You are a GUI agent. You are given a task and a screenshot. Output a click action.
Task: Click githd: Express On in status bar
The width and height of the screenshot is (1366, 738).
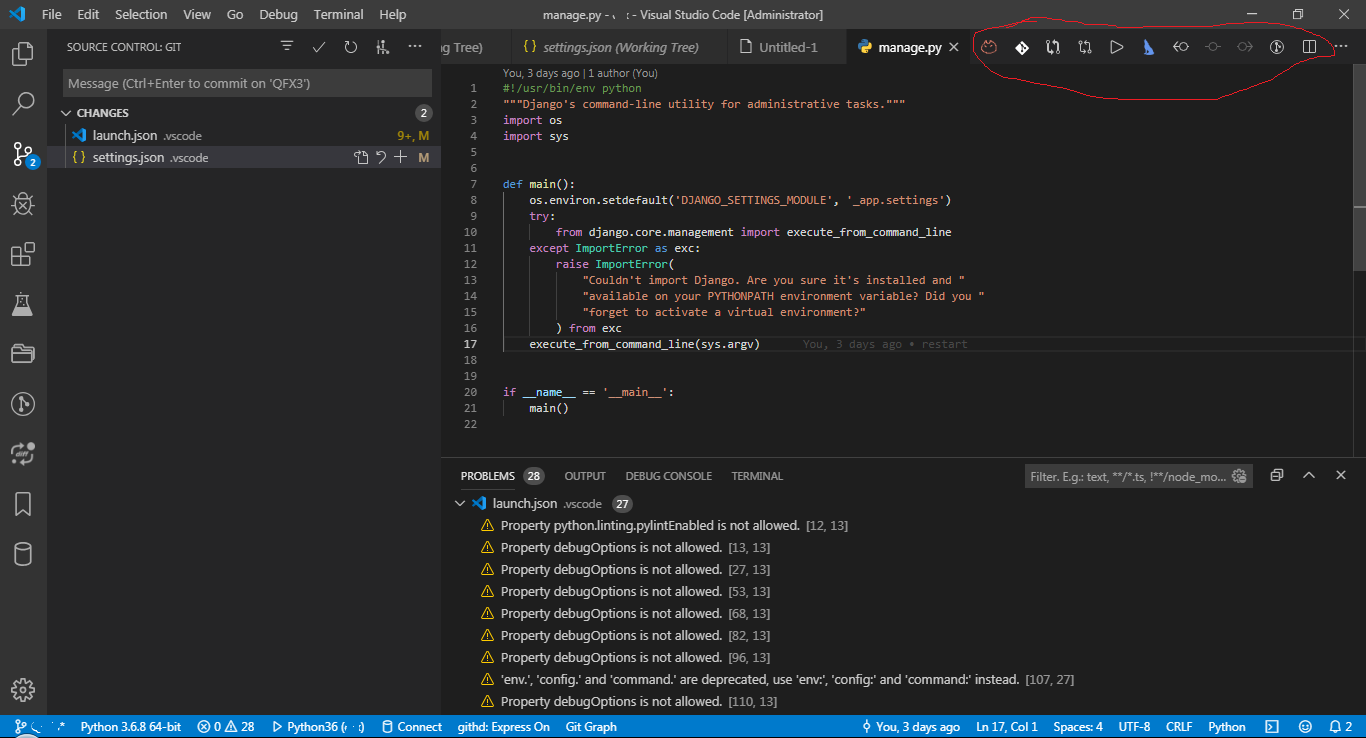(x=503, y=727)
